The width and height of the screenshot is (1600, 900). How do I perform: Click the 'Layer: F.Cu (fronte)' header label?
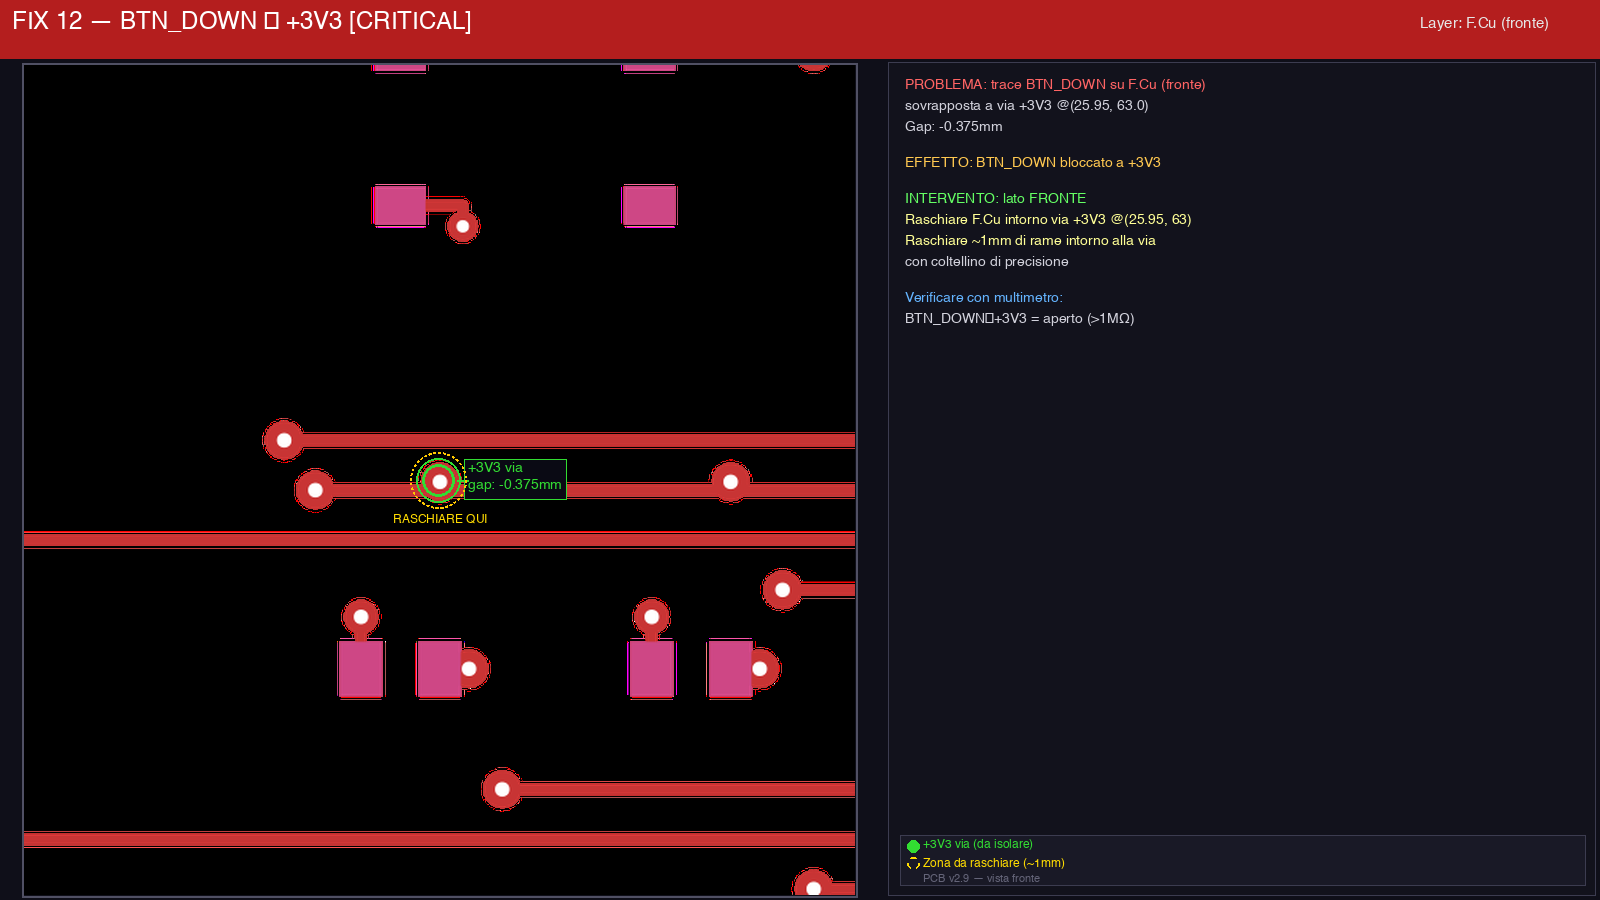point(1483,23)
